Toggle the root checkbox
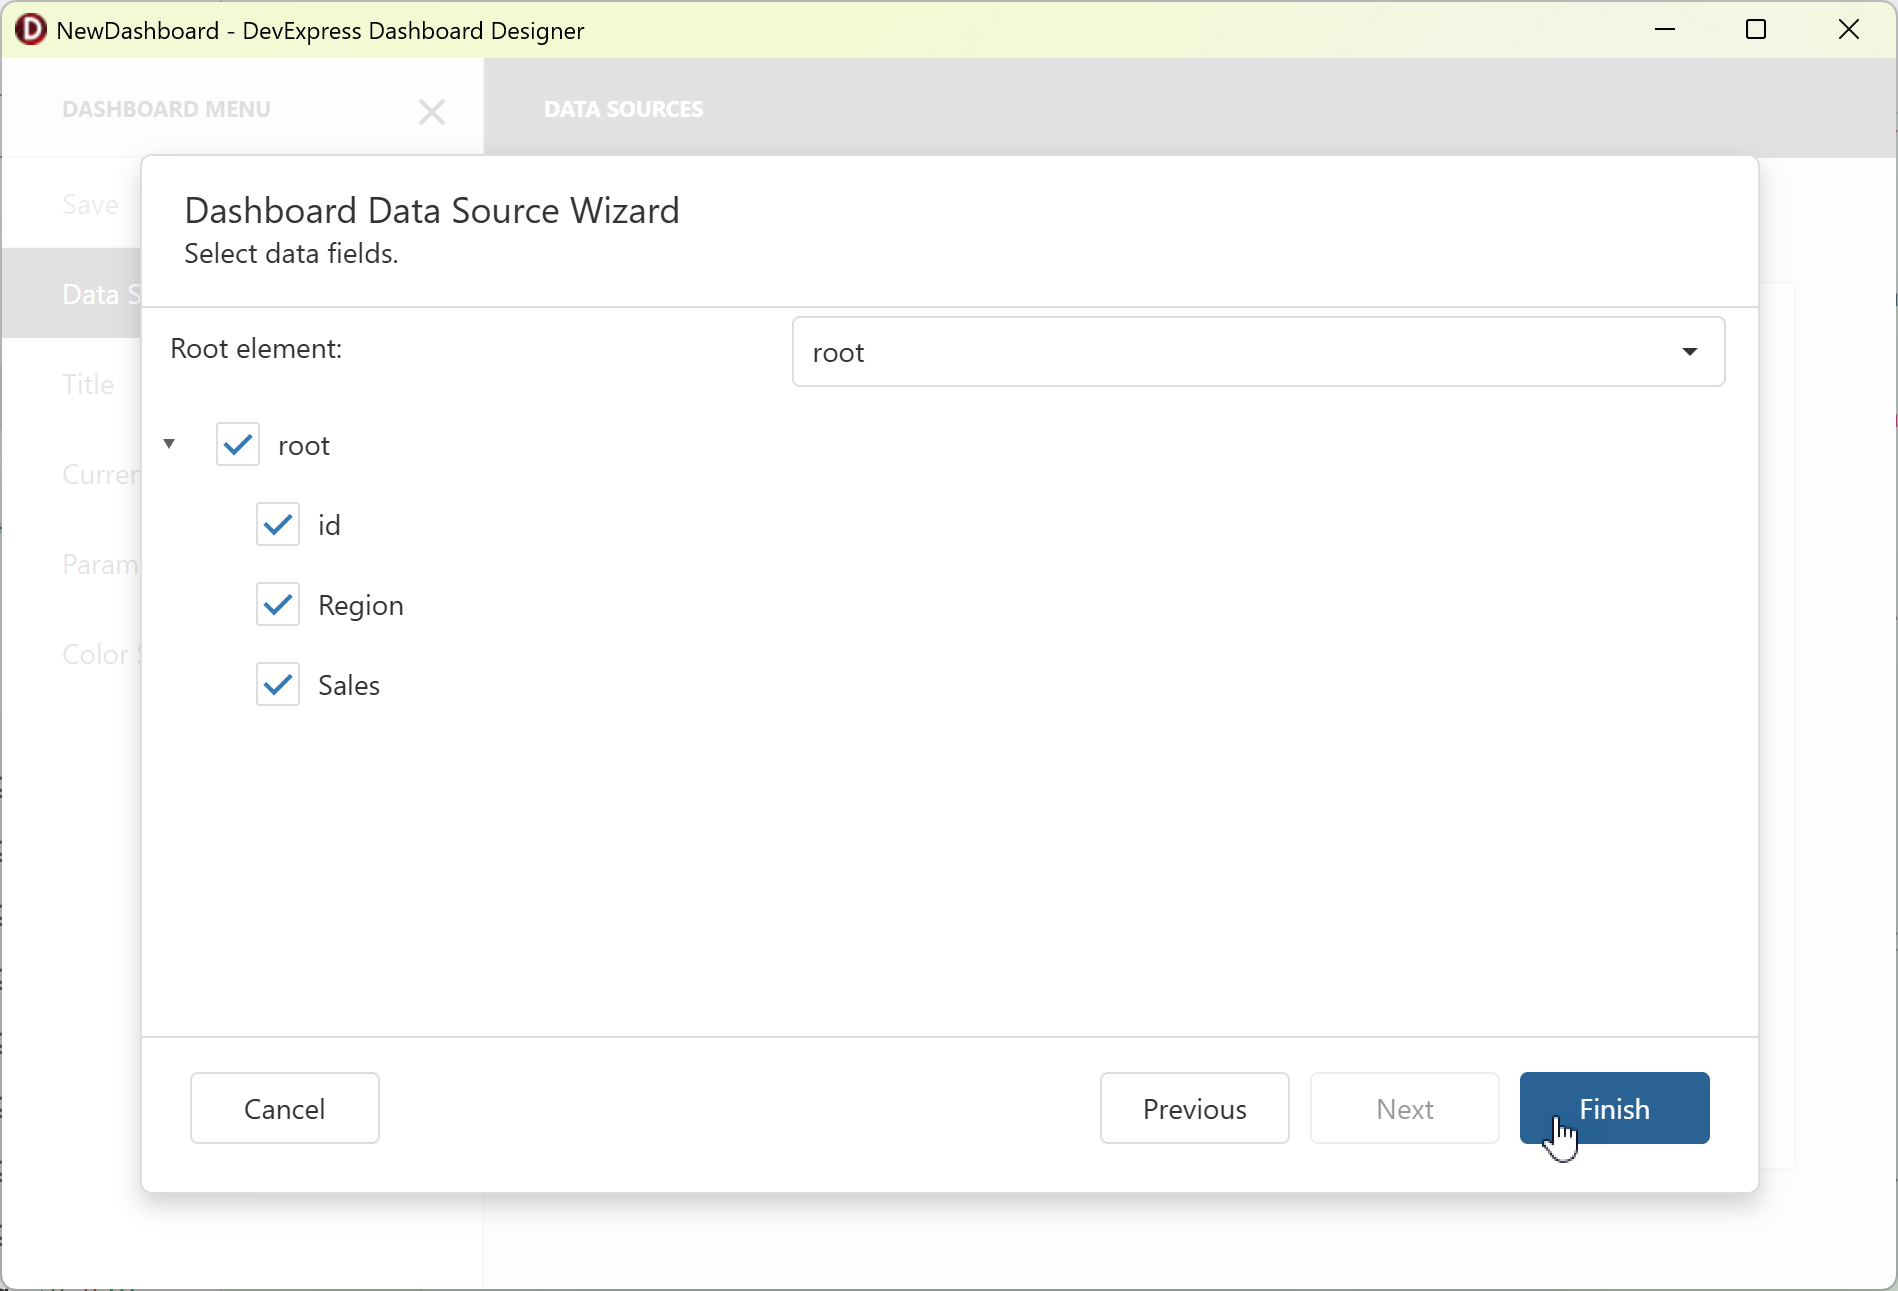Viewport: 1898px width, 1291px height. [x=238, y=444]
